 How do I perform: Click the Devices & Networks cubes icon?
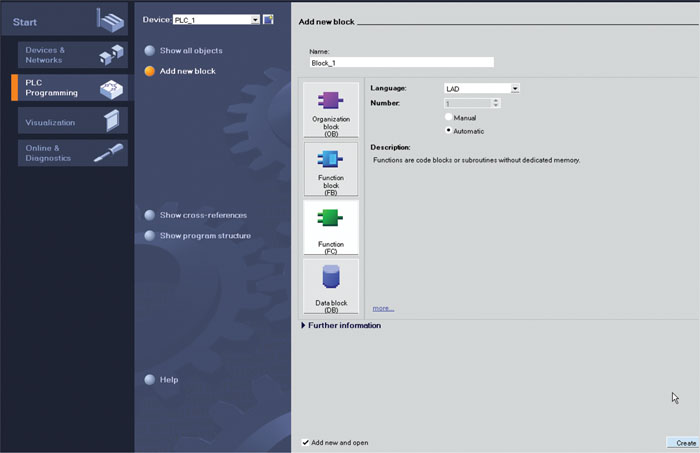coord(111,55)
